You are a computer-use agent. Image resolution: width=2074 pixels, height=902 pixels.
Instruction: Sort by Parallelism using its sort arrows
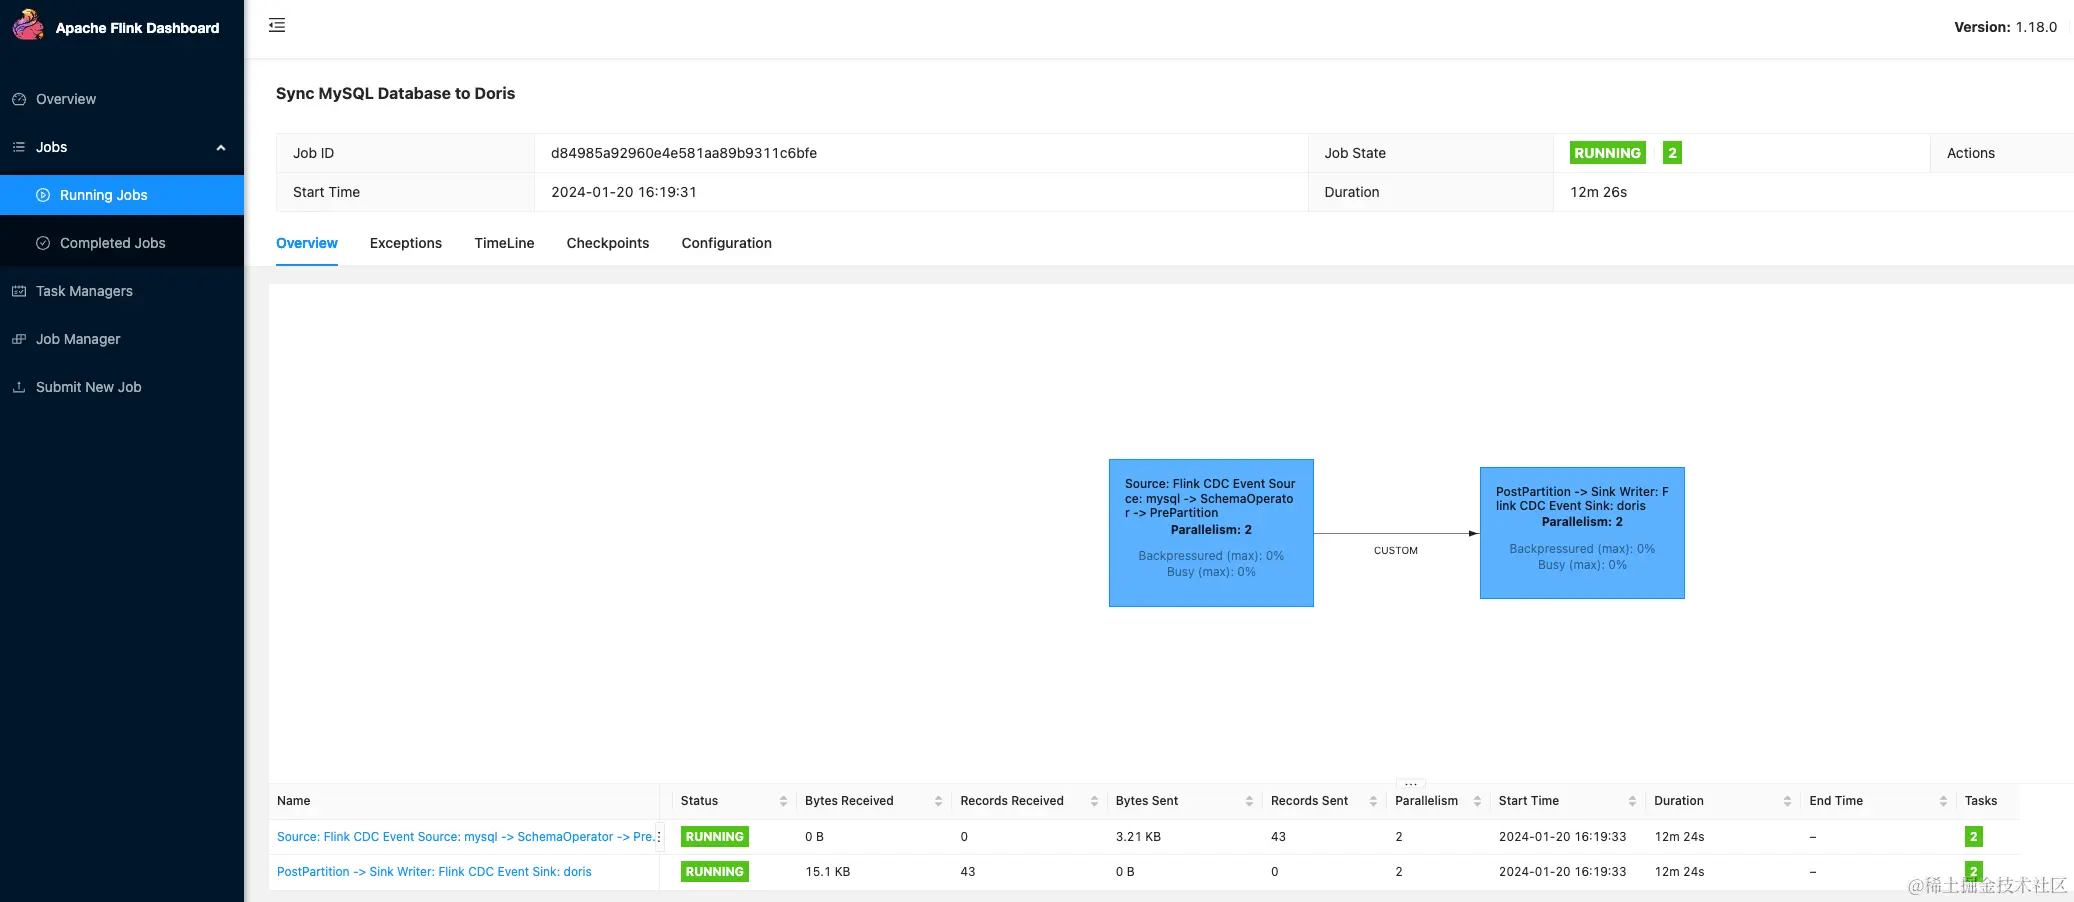[1477, 801]
